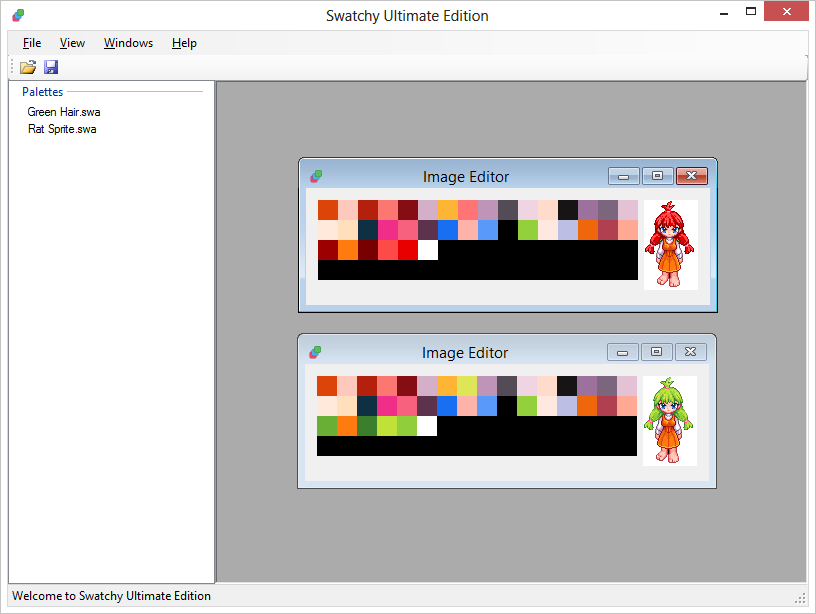Click the app icon of the bottom Image Editor window
Viewport: 816px width, 614px height.
(315, 352)
